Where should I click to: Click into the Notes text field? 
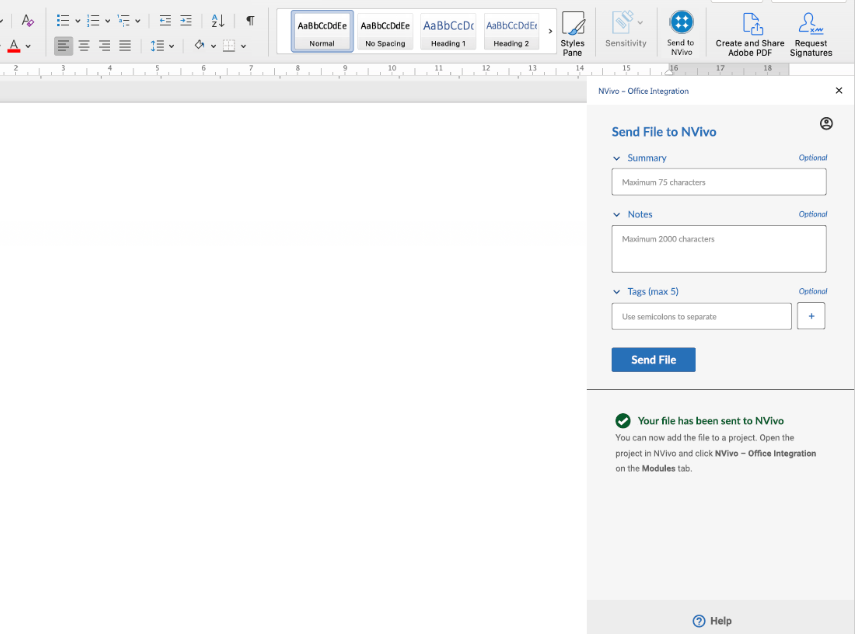point(718,249)
